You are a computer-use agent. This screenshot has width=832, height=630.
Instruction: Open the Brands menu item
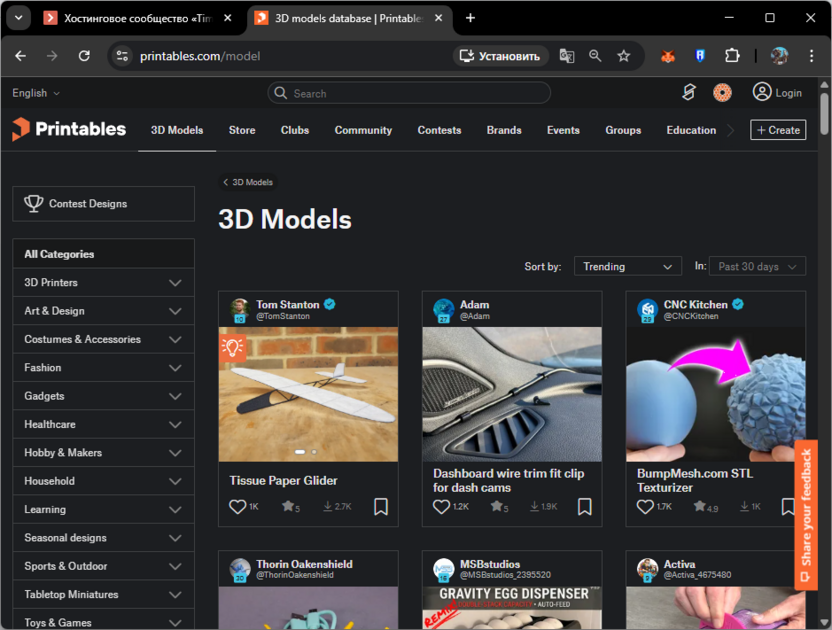click(x=504, y=130)
